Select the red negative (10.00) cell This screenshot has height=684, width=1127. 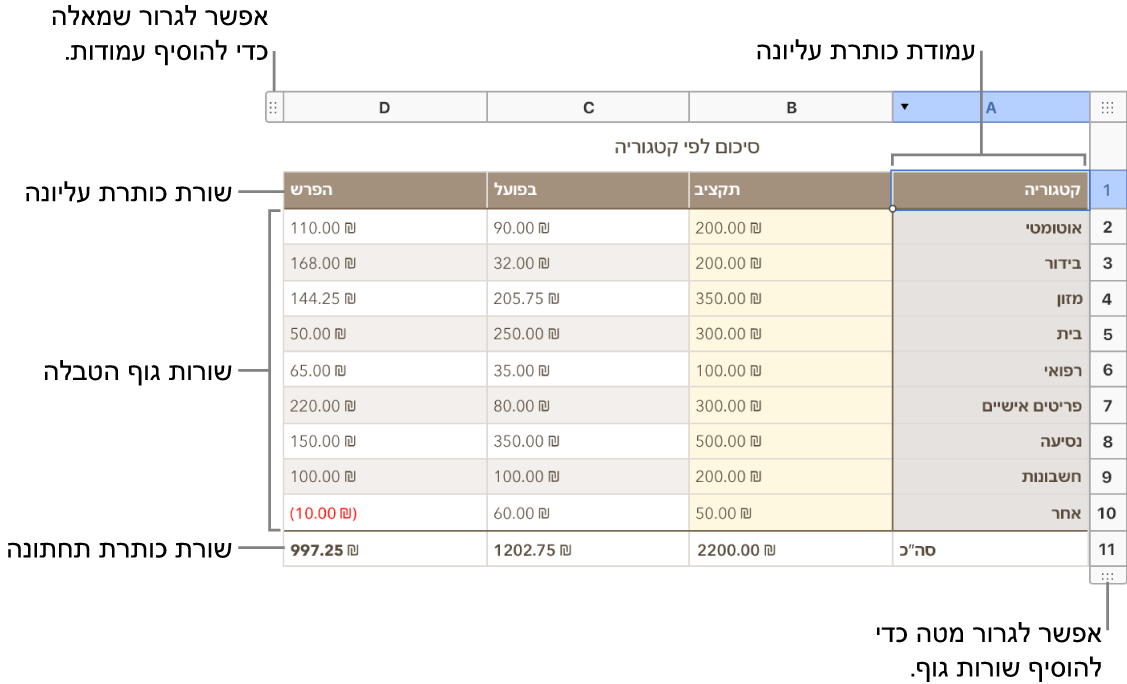point(384,512)
